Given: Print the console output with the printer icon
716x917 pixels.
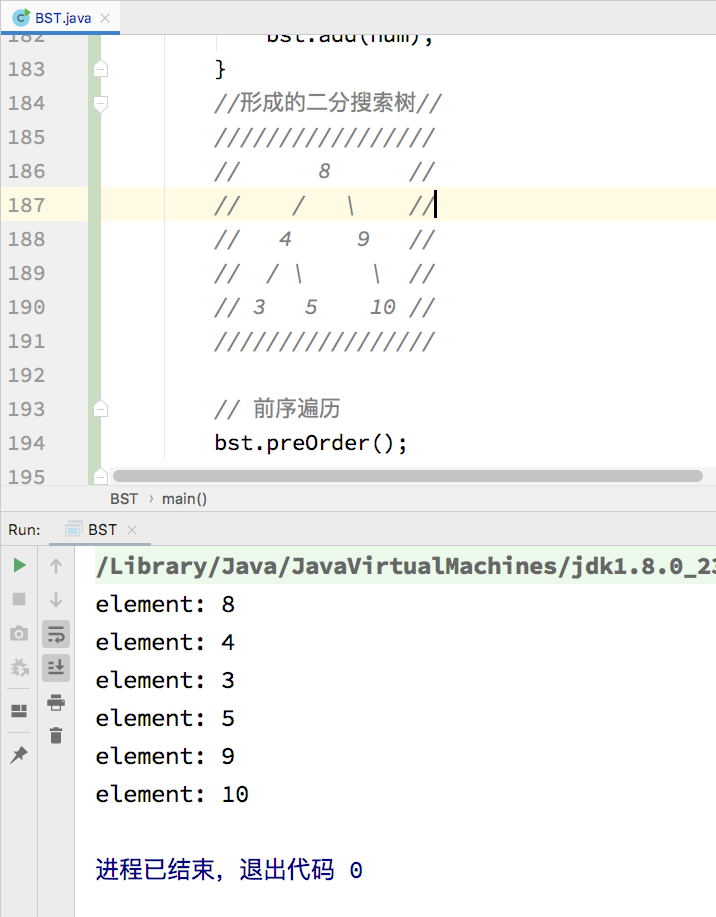Looking at the screenshot, I should point(56,702).
